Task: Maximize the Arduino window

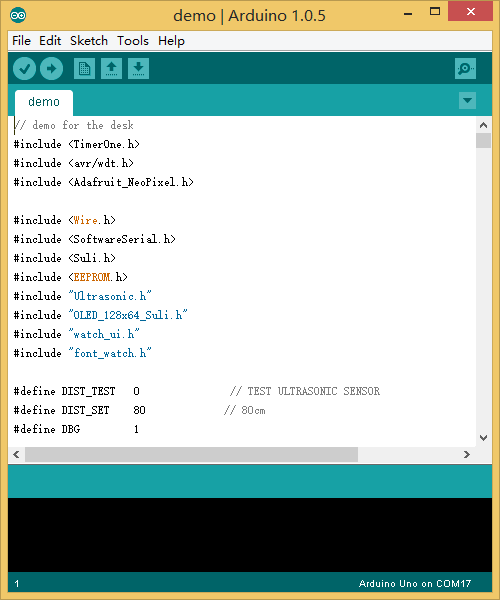Action: pyautogui.click(x=435, y=12)
